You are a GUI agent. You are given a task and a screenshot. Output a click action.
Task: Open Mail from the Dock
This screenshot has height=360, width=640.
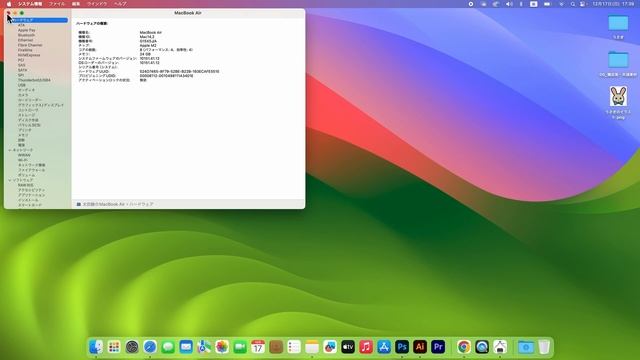click(186, 347)
